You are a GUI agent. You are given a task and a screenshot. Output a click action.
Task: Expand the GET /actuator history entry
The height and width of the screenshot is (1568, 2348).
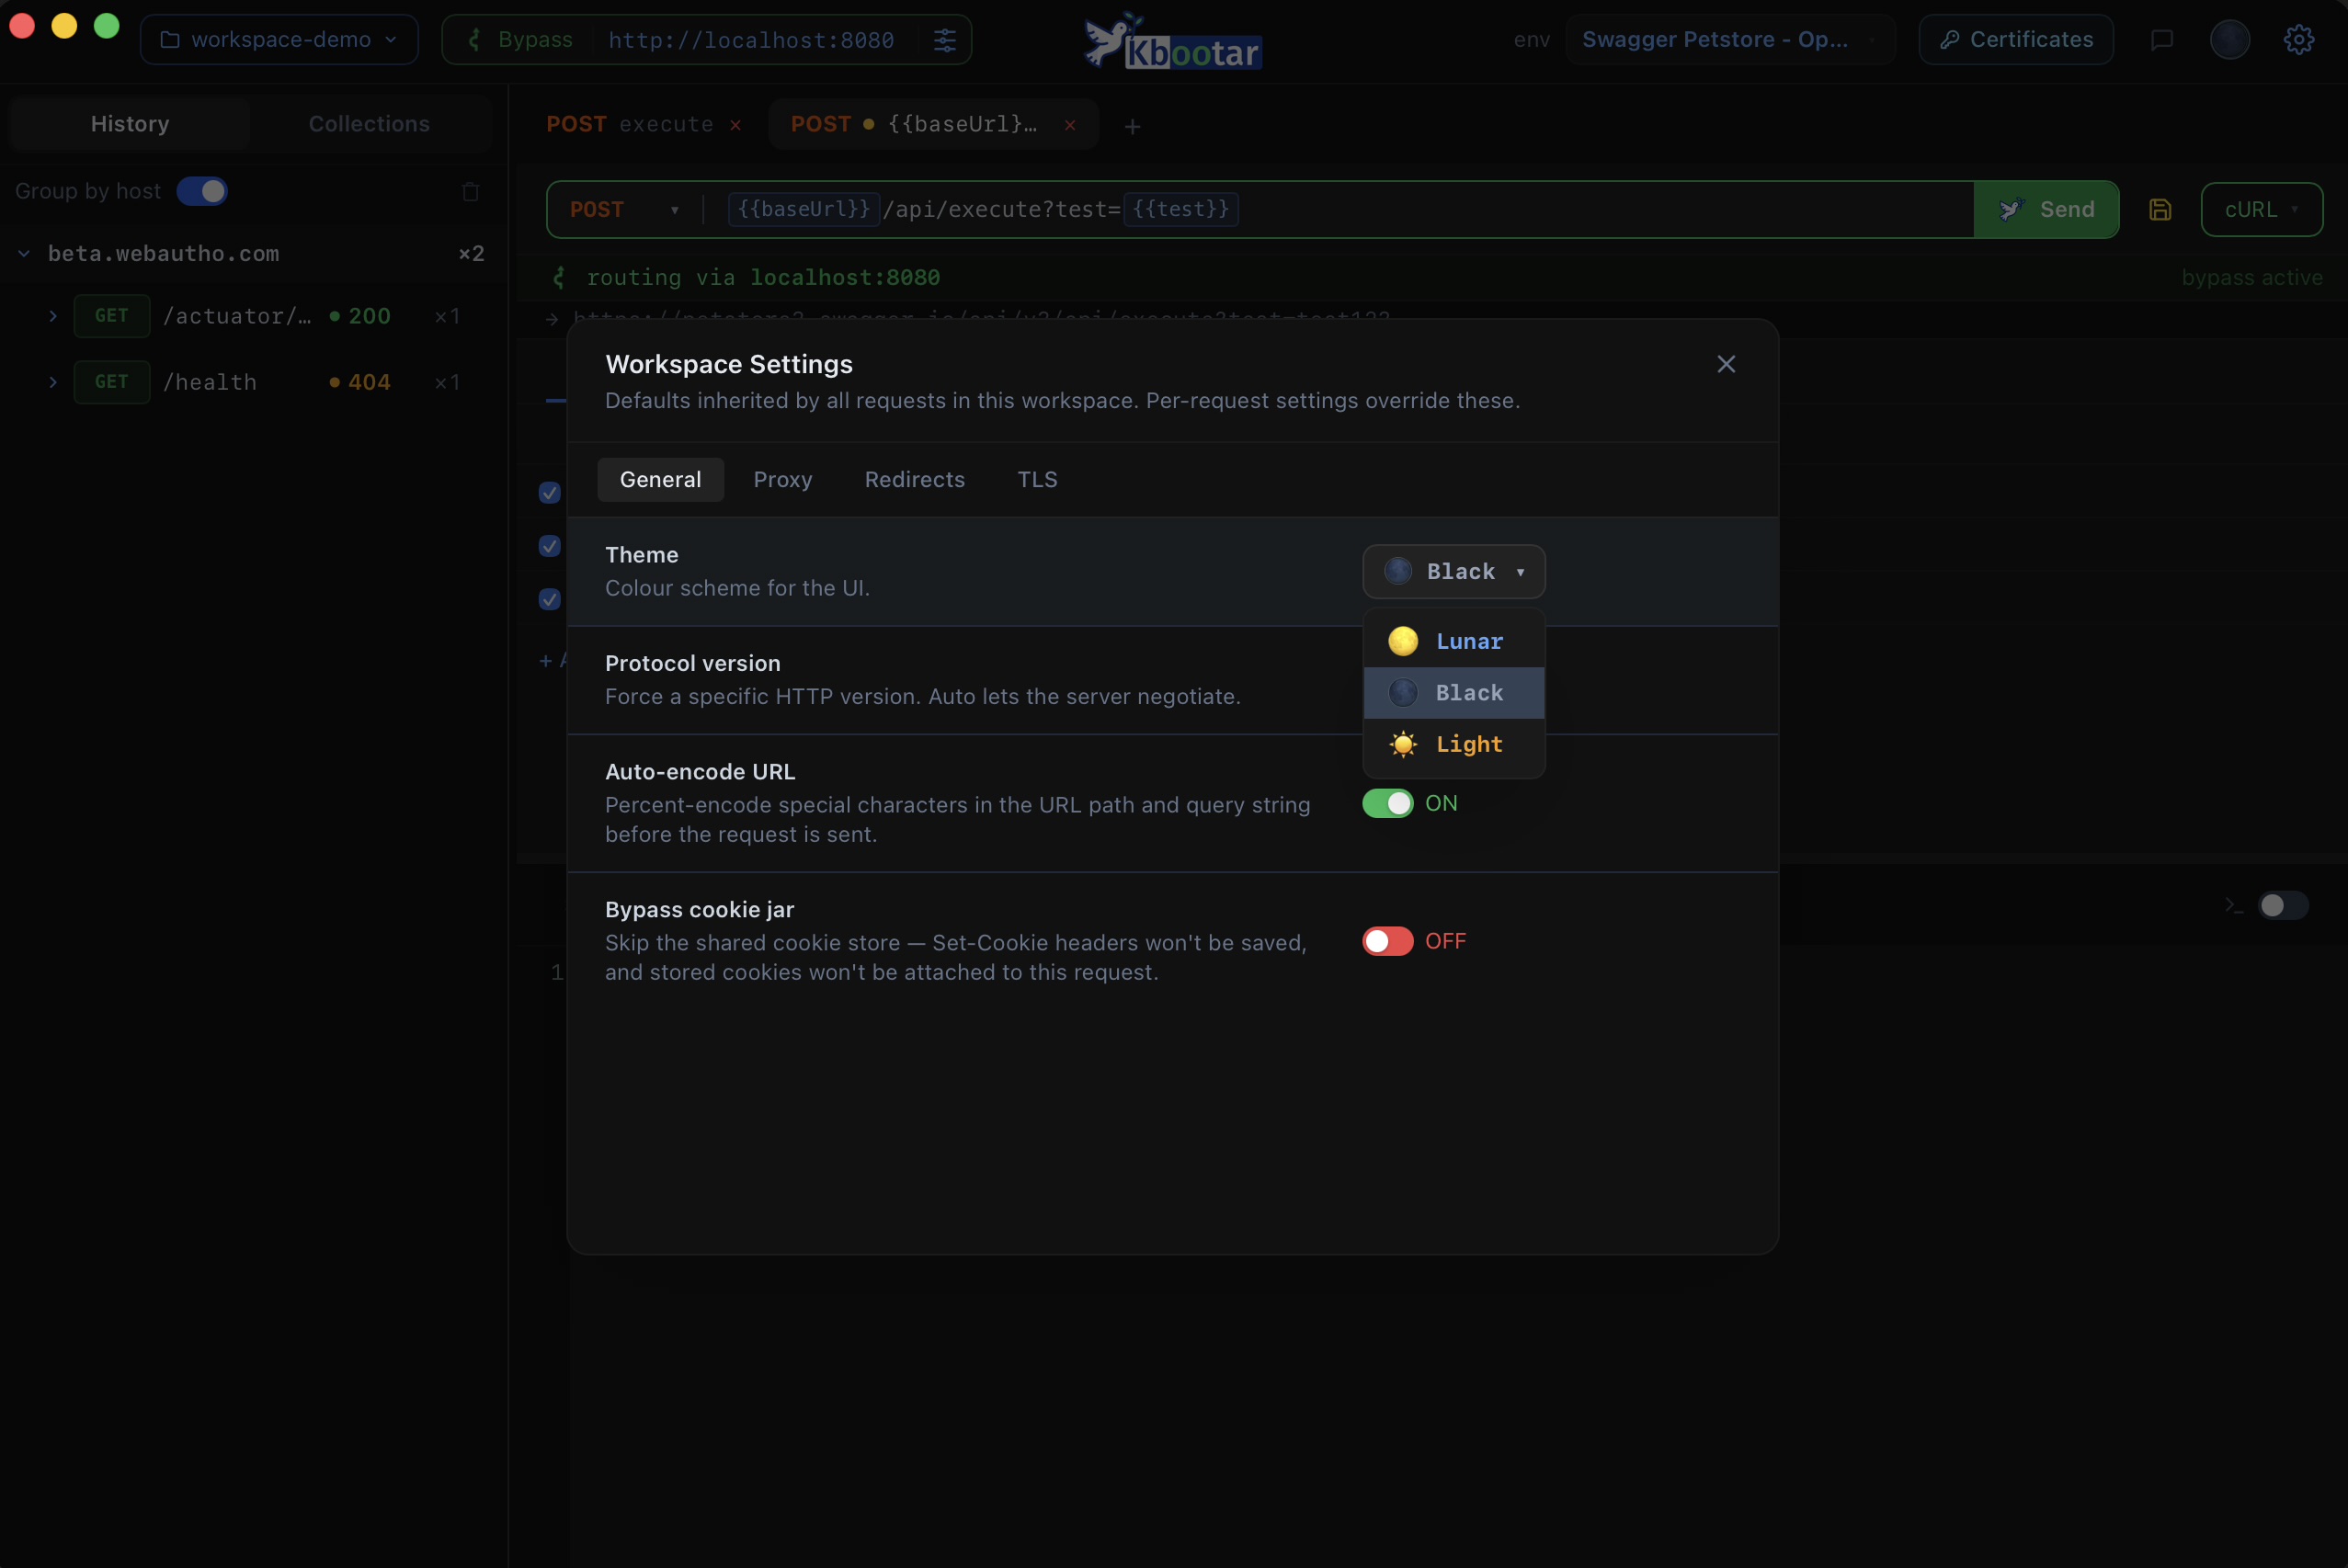point(53,316)
